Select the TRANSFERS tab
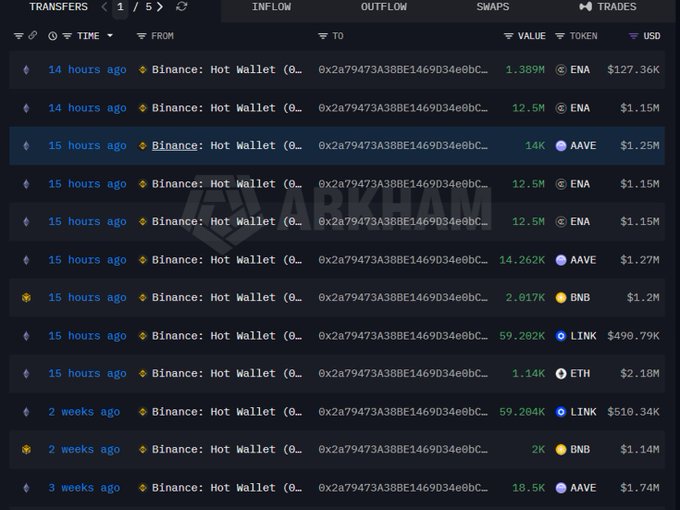 tap(59, 7)
